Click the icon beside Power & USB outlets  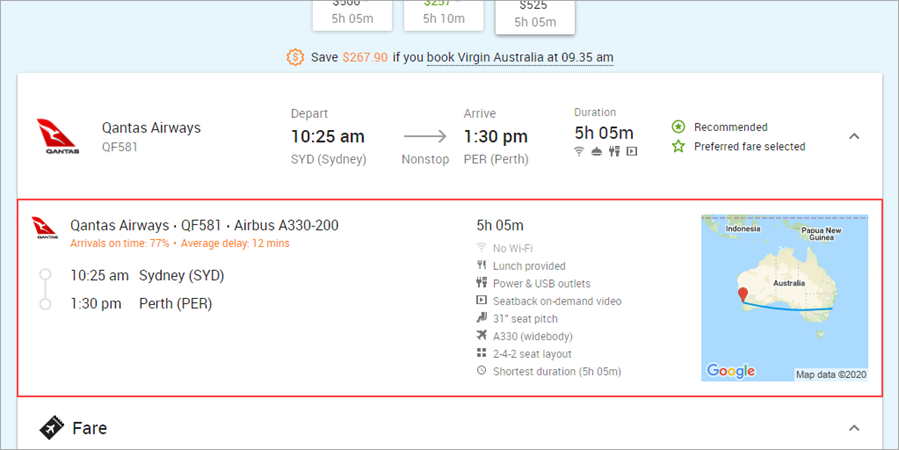click(x=482, y=283)
